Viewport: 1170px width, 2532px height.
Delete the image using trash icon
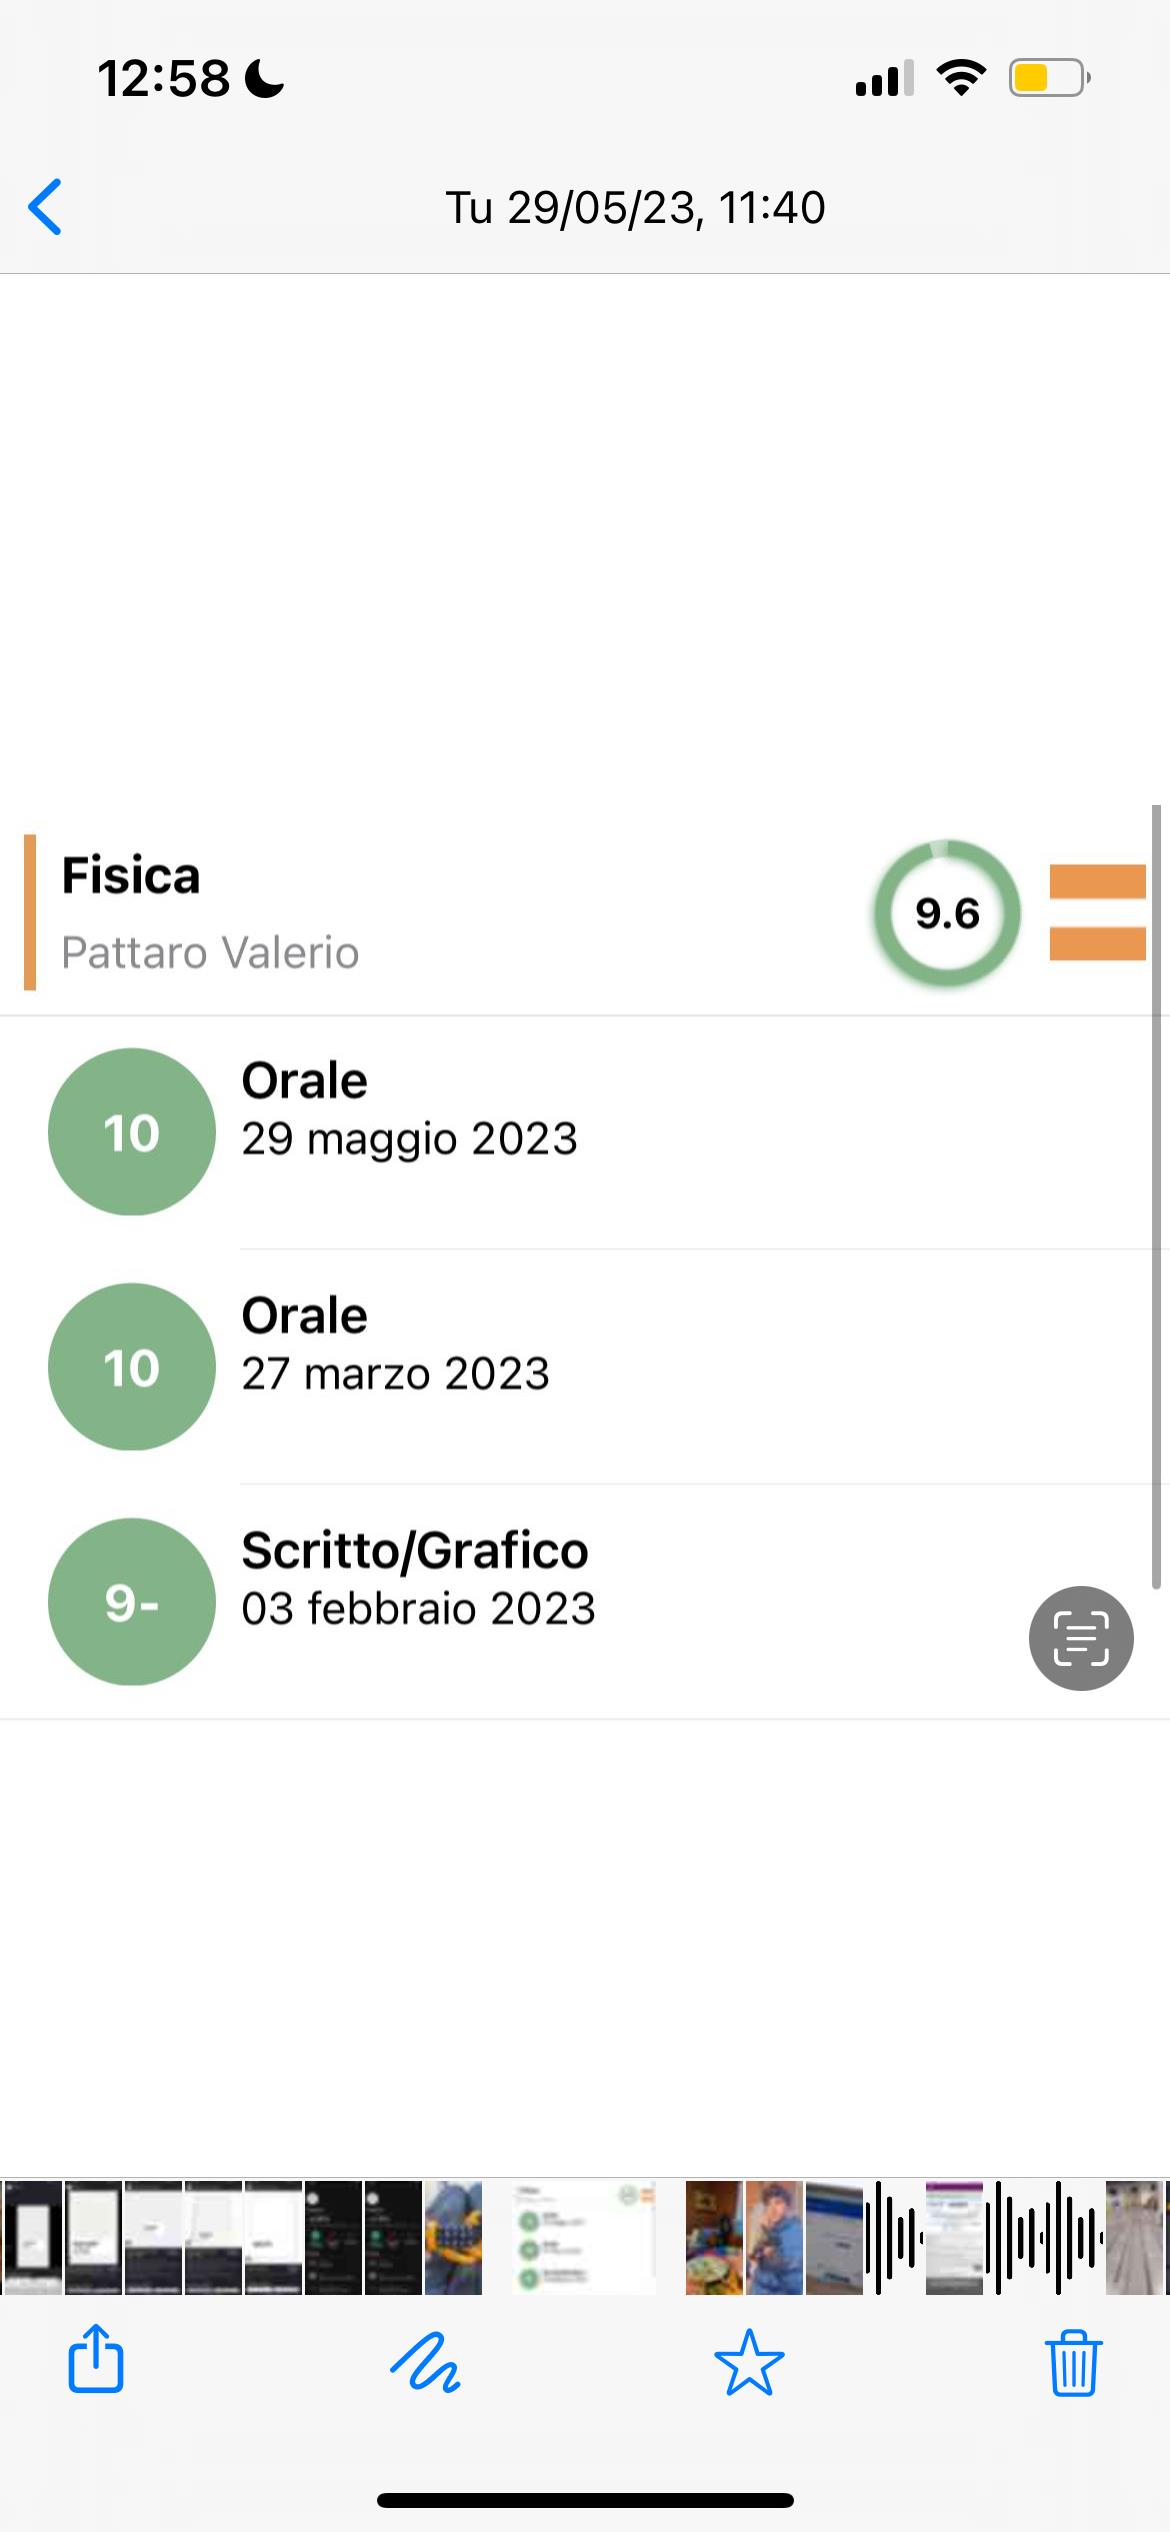(1075, 2362)
